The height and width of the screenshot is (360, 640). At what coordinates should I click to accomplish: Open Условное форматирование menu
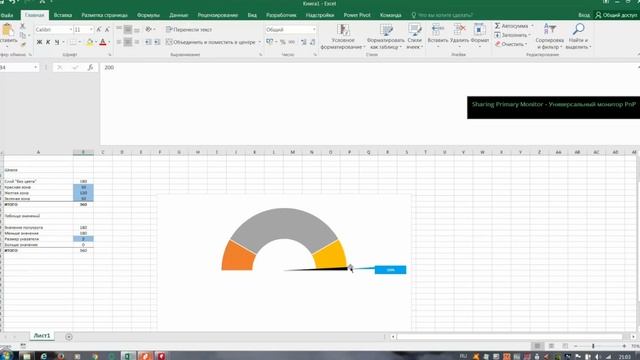click(x=343, y=37)
